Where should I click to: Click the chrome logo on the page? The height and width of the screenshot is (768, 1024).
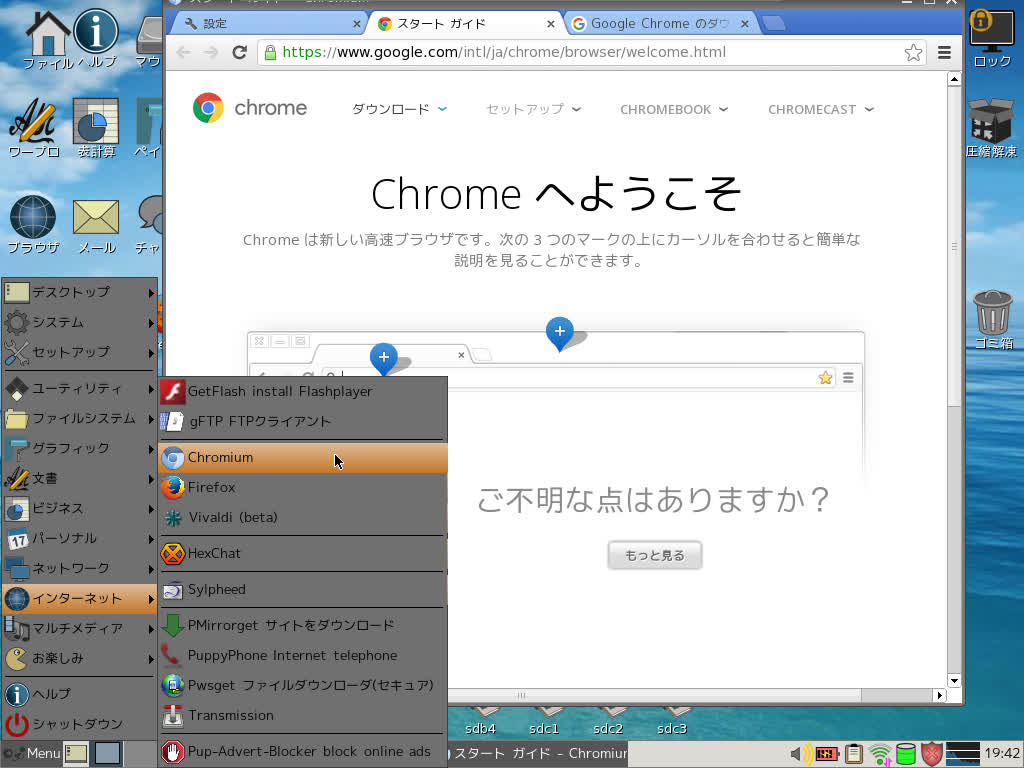(x=250, y=108)
